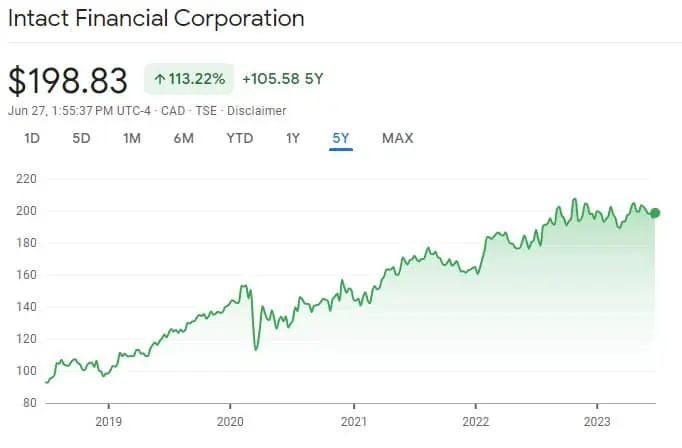Click the green up-arrow in the percentage badge
The image size is (682, 448).
pos(160,77)
